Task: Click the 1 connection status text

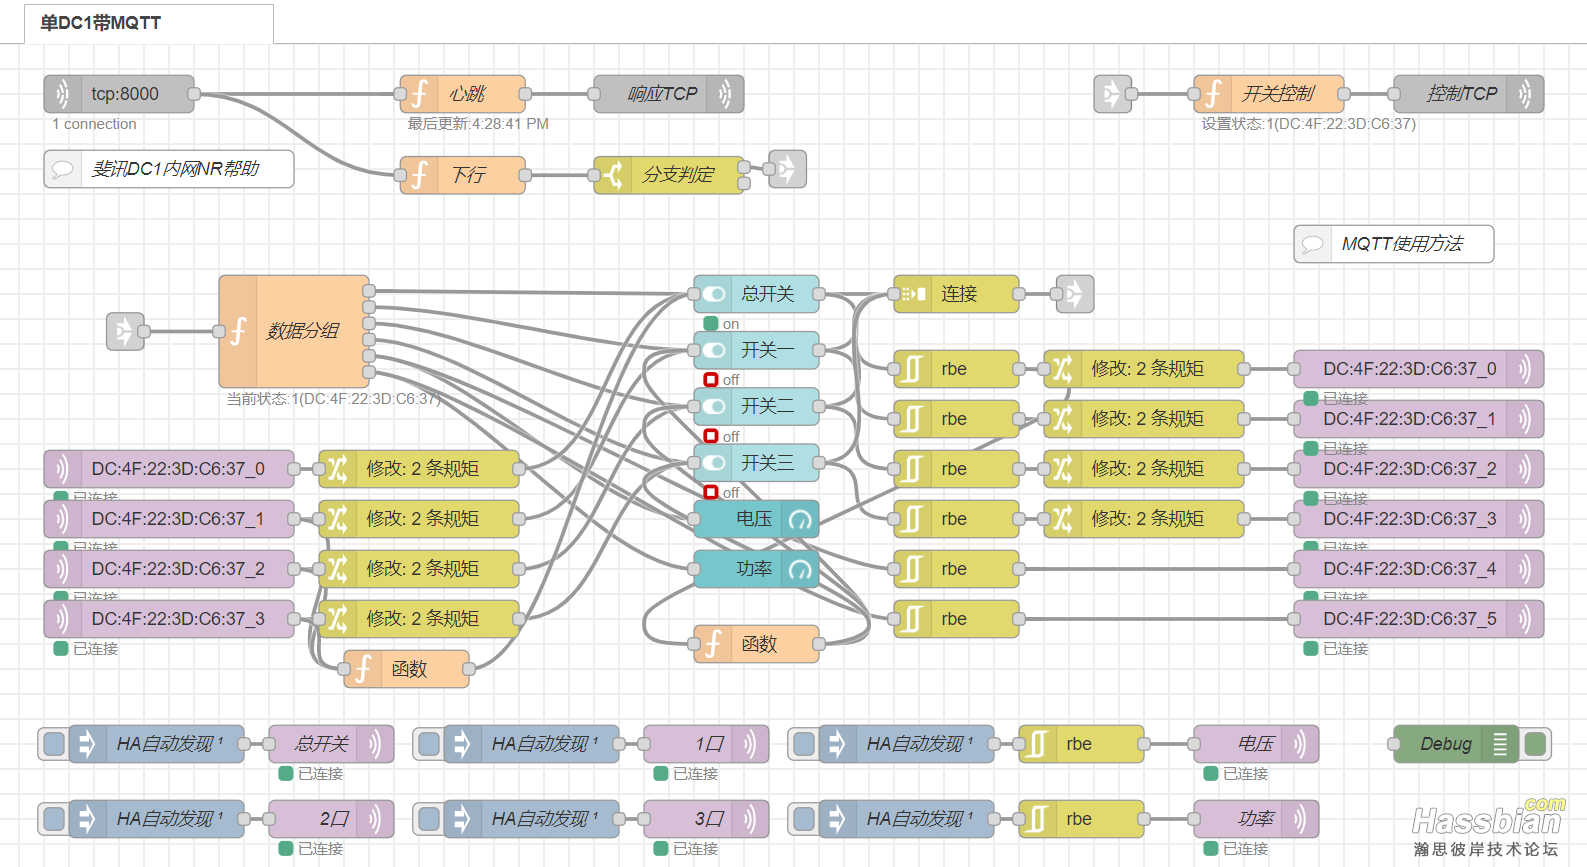Action: pos(94,124)
